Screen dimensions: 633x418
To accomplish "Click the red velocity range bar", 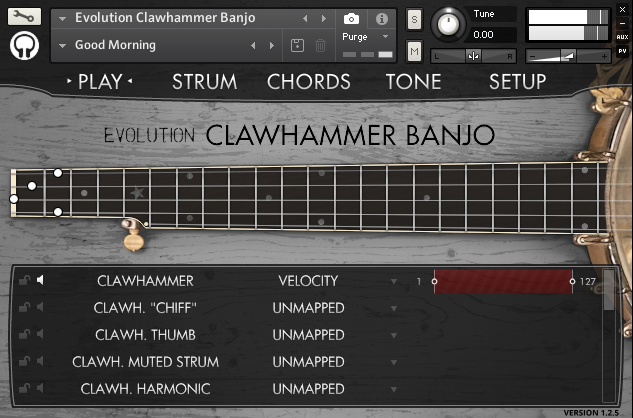I will point(503,281).
